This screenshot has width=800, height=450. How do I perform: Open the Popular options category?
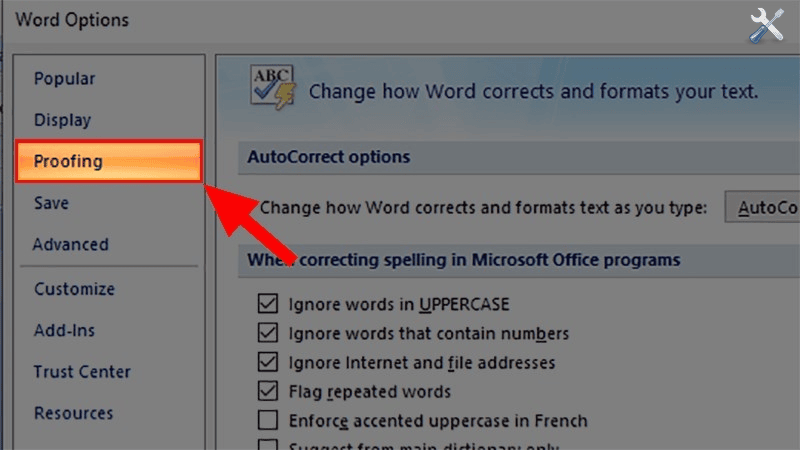pyautogui.click(x=64, y=79)
